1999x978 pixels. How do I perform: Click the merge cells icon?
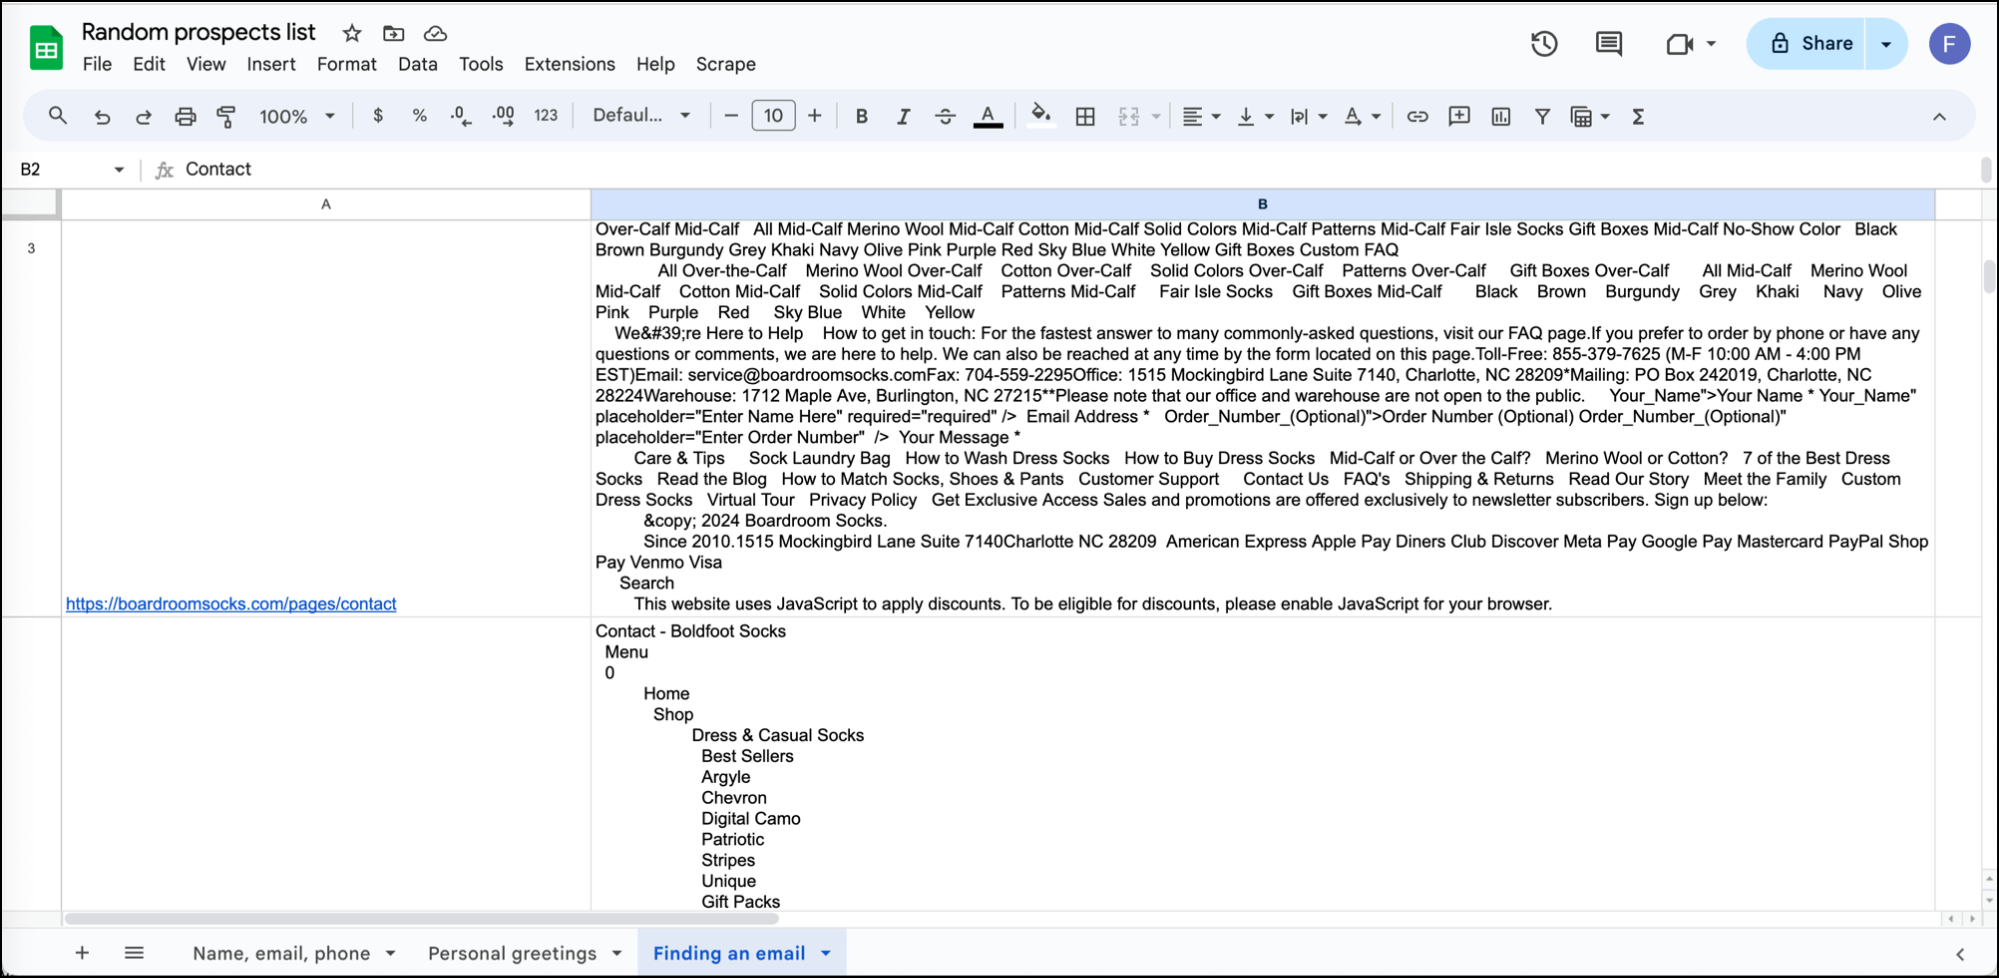1129,116
